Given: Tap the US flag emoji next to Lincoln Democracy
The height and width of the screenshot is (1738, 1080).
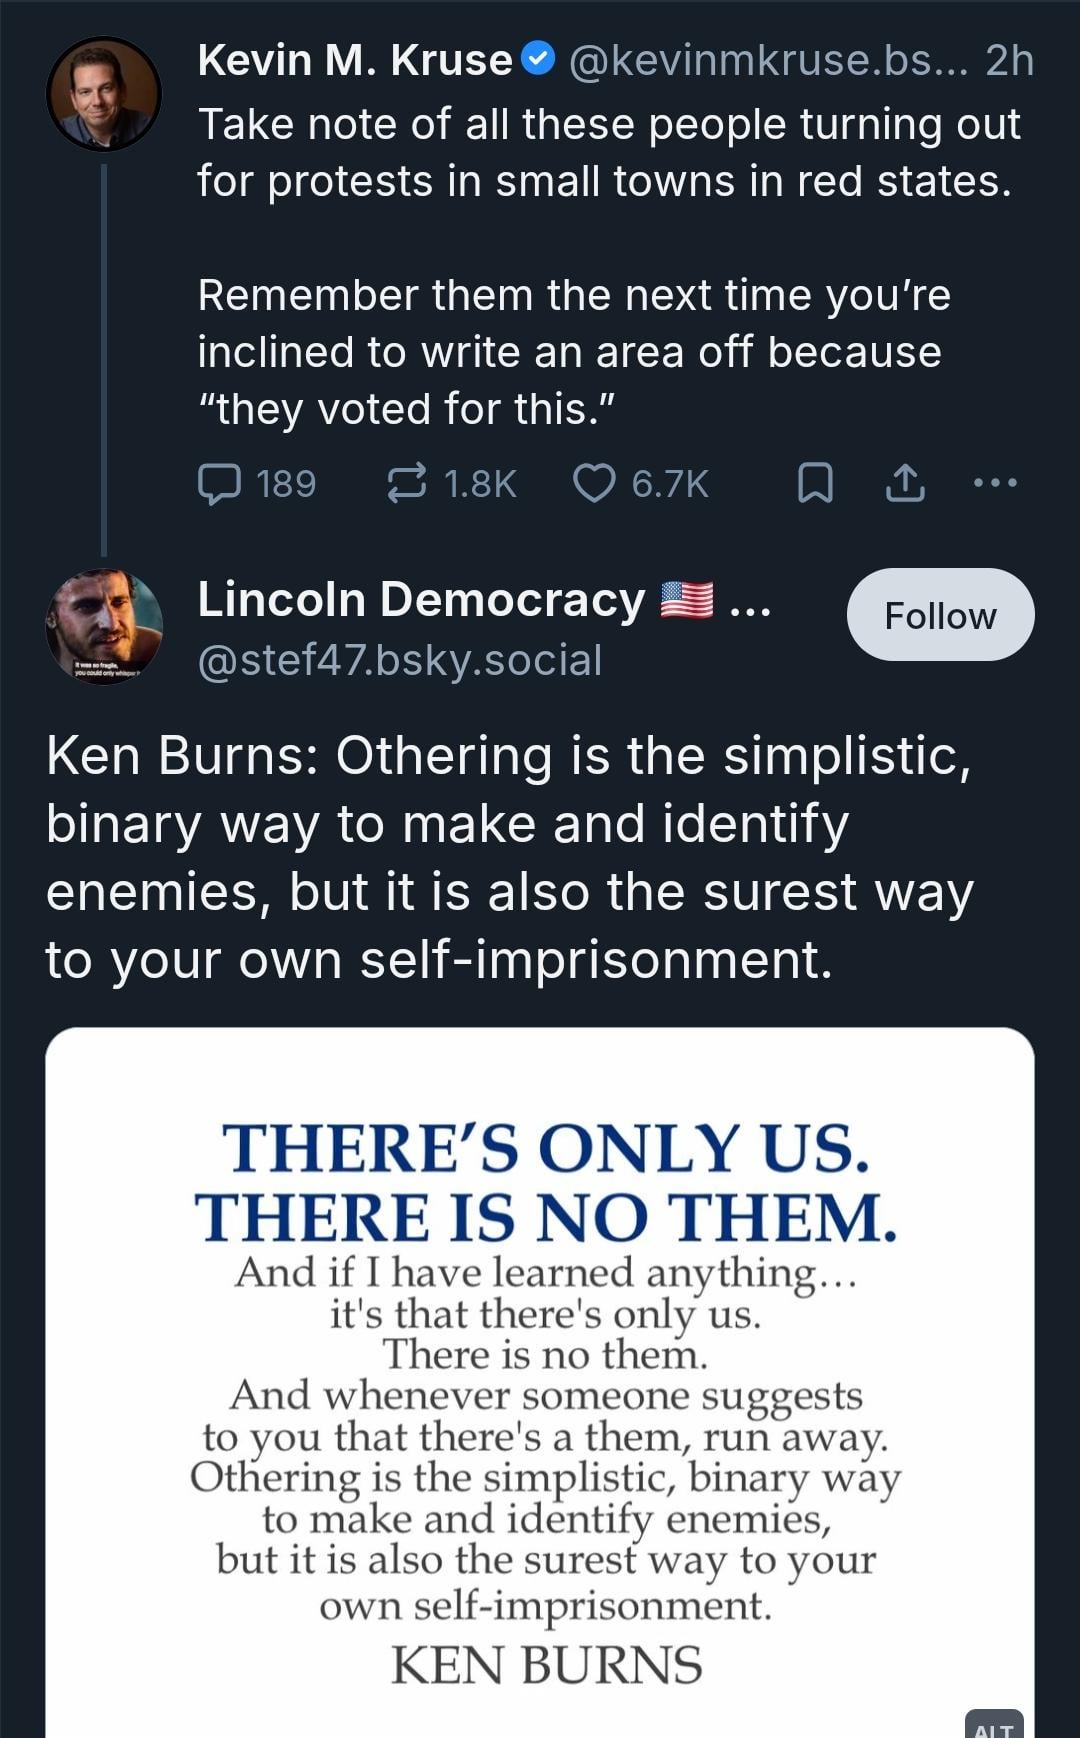Looking at the screenshot, I should click(687, 600).
